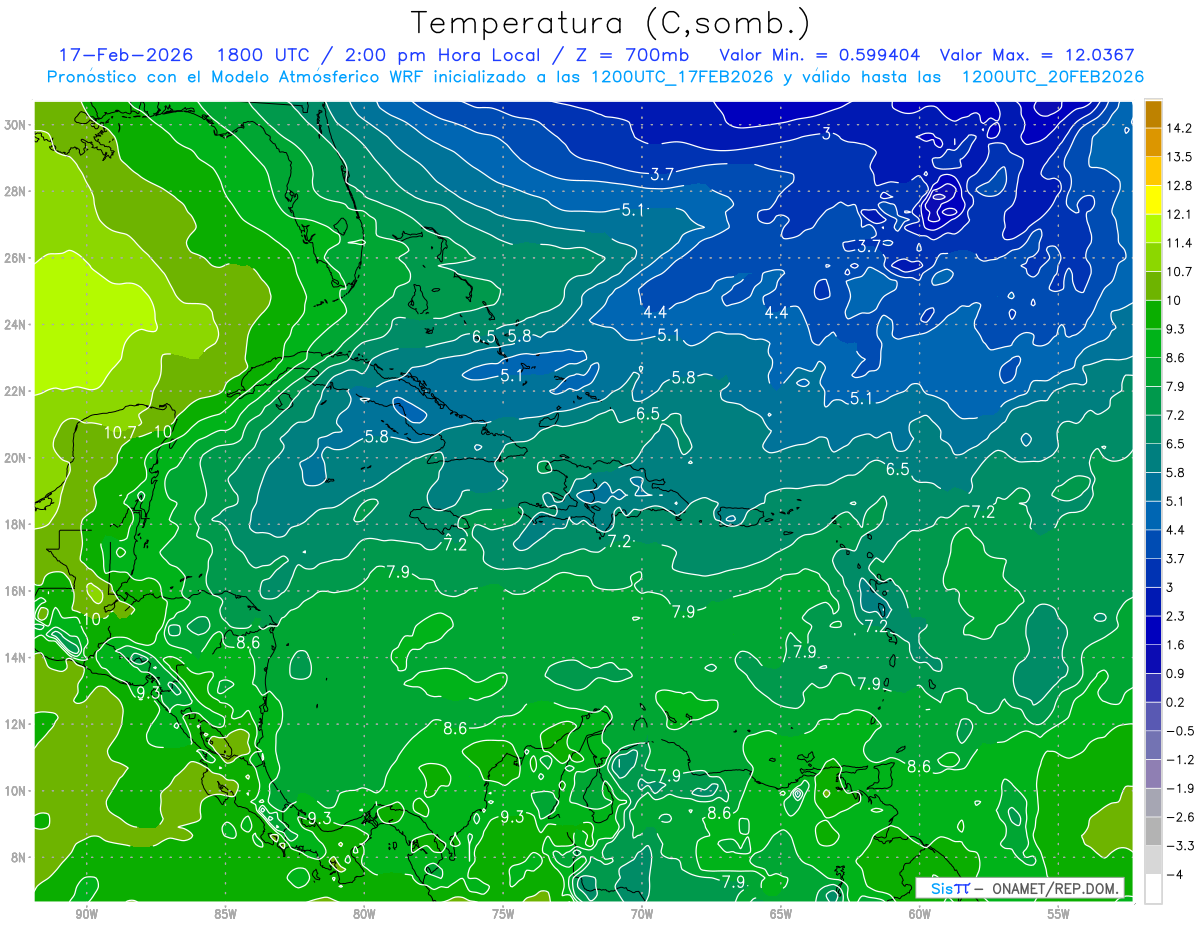
Task: Click the '10.7' contour label on the map
Action: pyautogui.click(x=120, y=432)
